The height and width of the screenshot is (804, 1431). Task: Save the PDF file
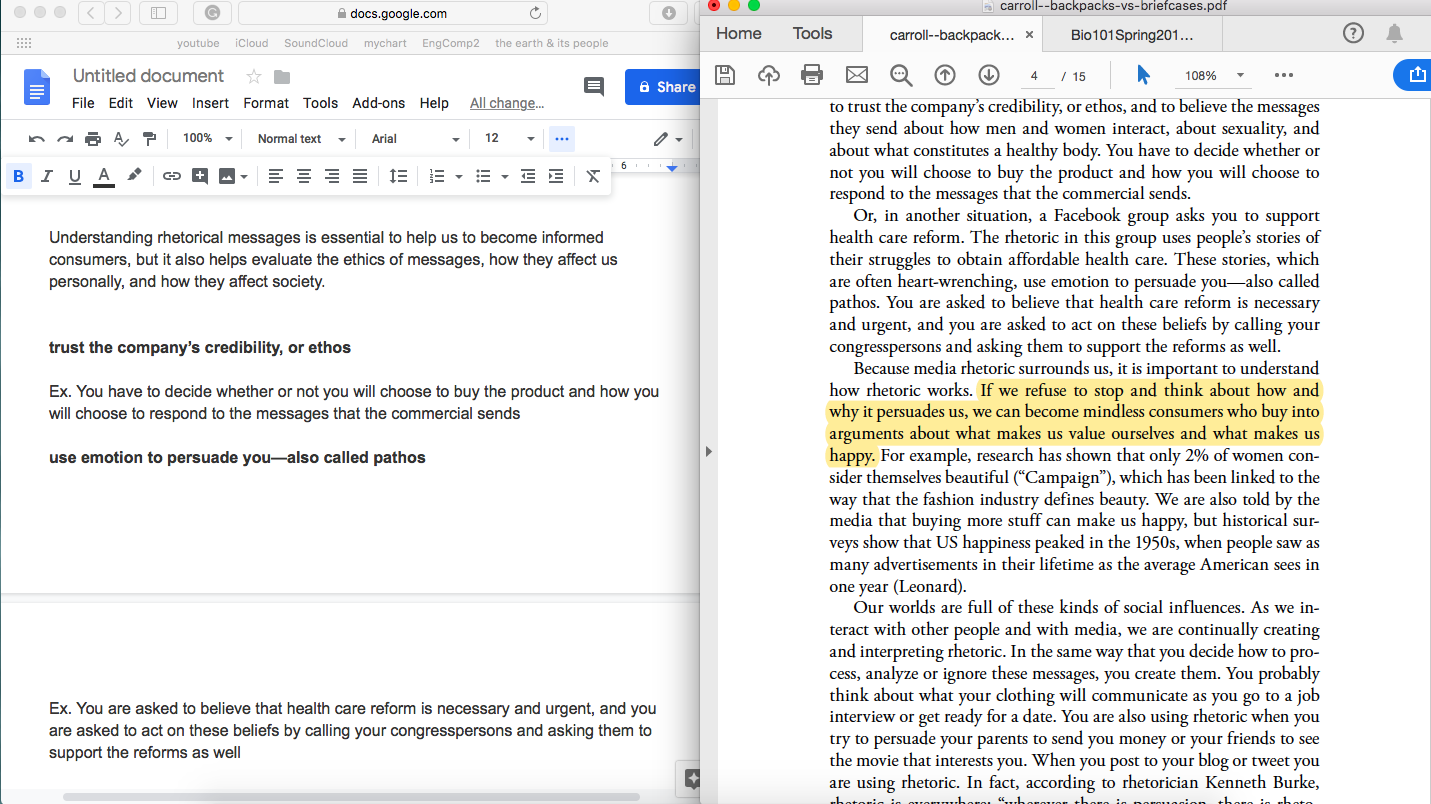725,75
